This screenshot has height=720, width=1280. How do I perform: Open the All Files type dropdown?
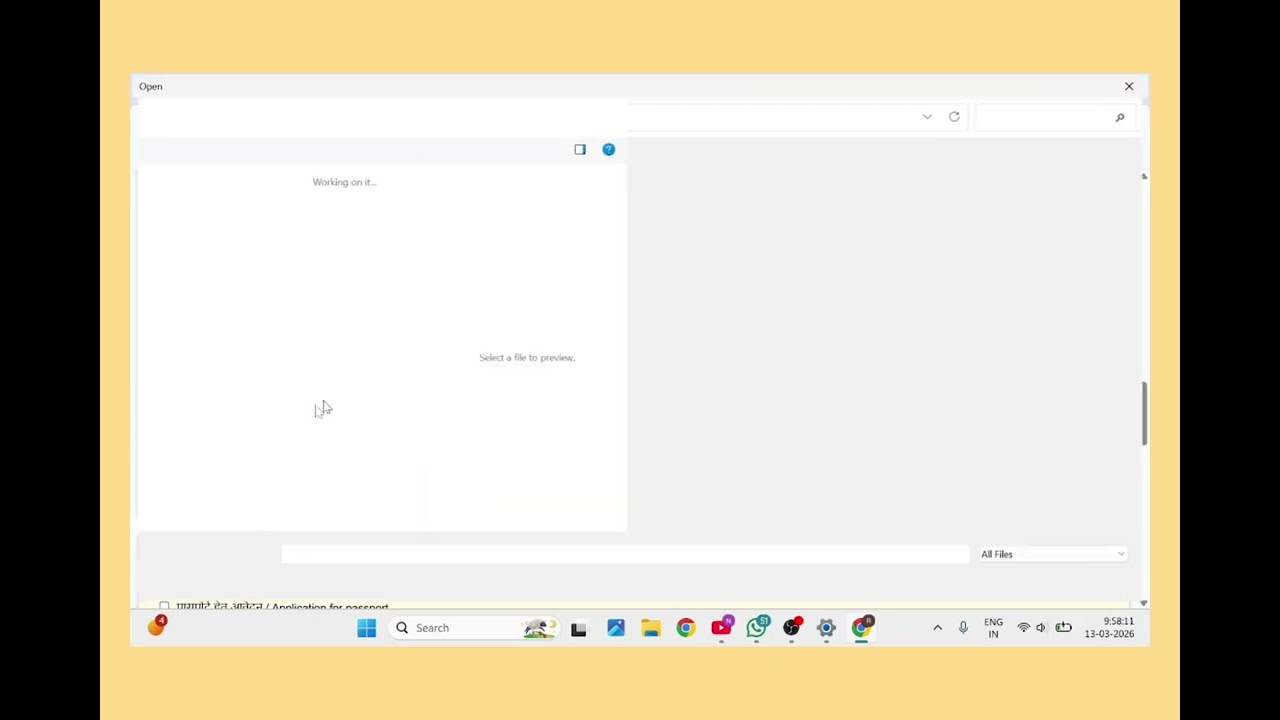1052,554
